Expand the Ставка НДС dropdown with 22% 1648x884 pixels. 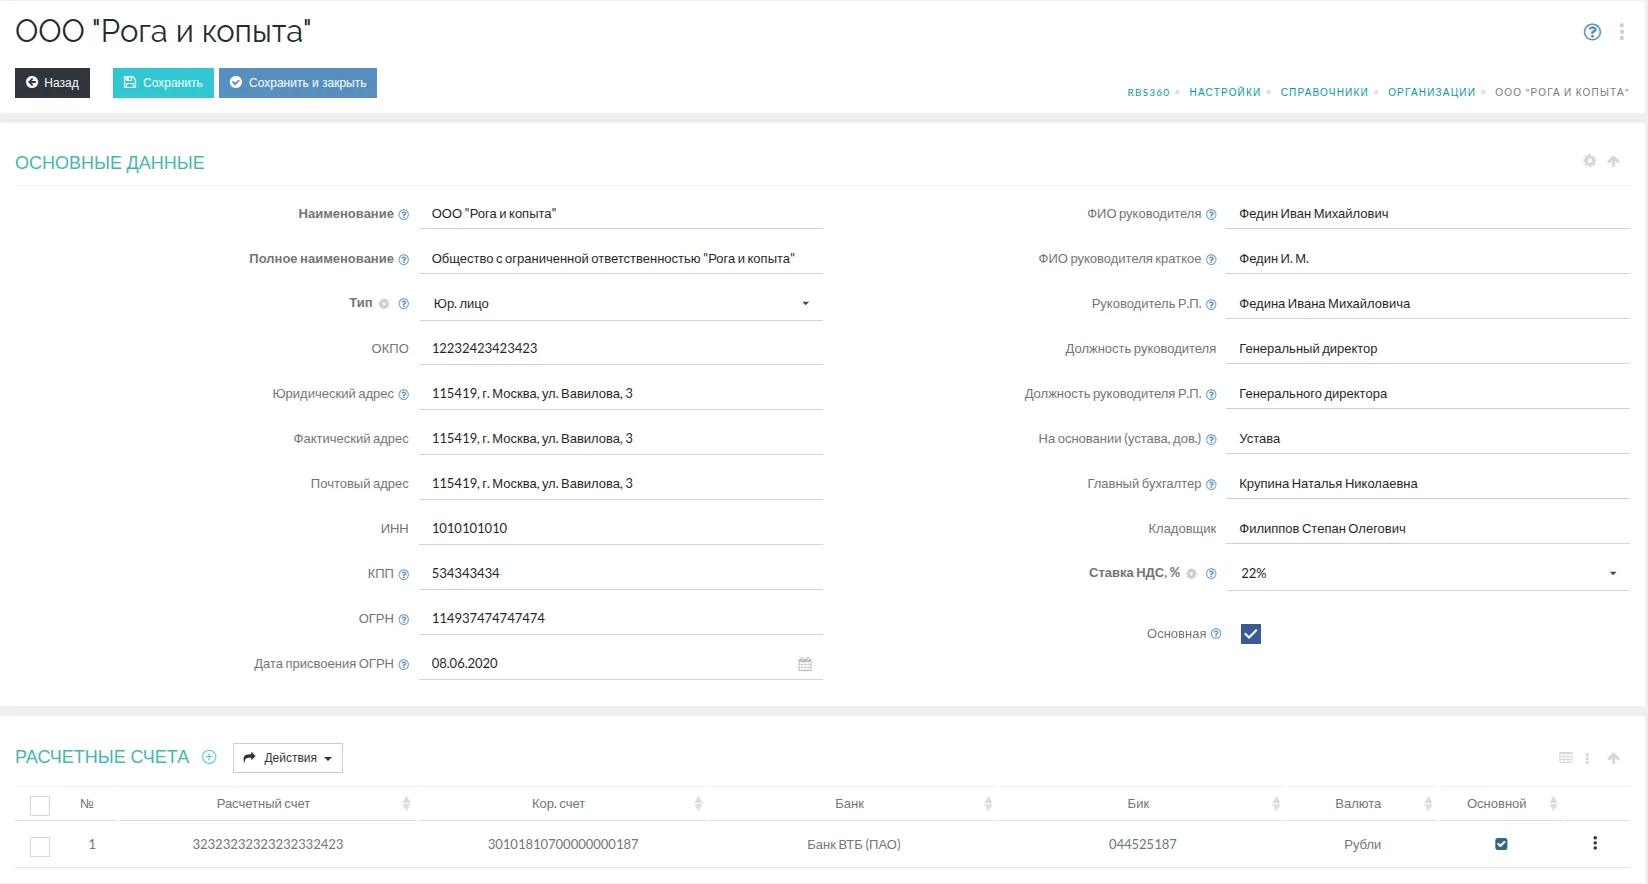1427,574
